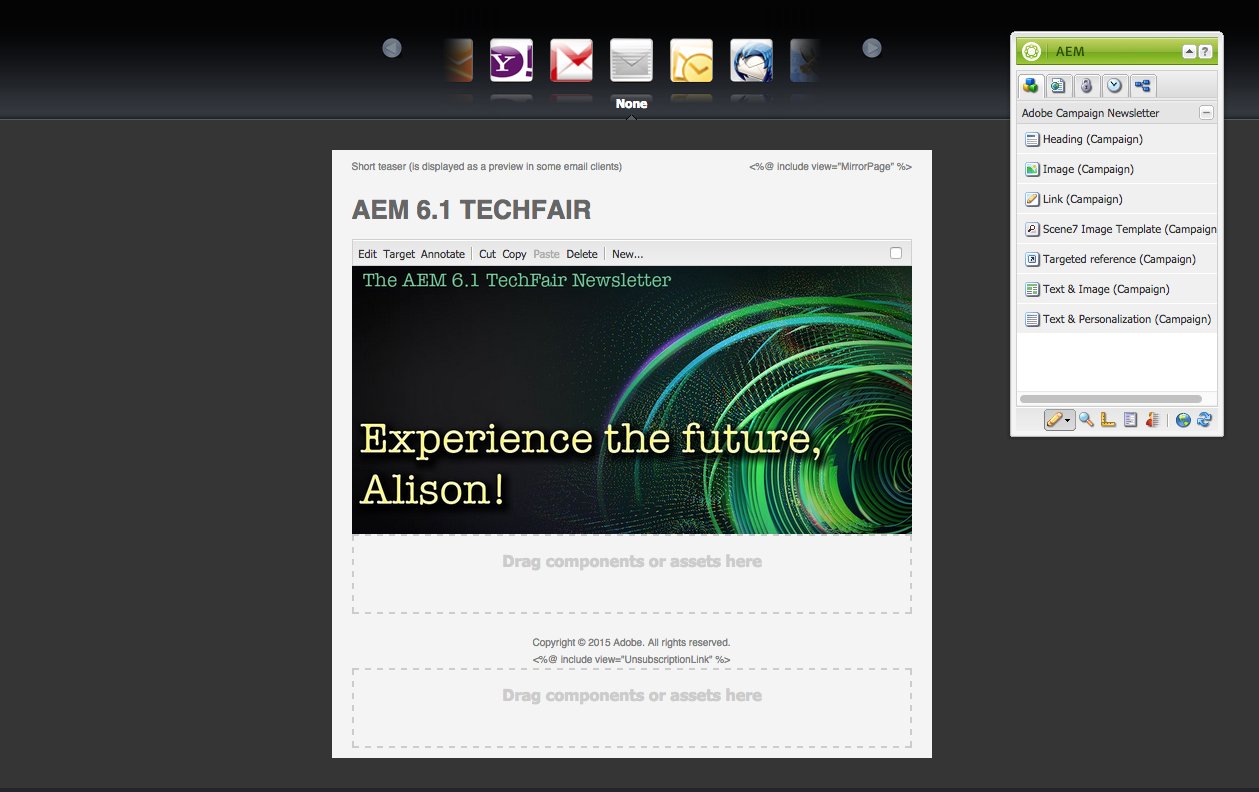Open the edit mode pencil dropdown
The width and height of the screenshot is (1259, 792).
click(1059, 420)
